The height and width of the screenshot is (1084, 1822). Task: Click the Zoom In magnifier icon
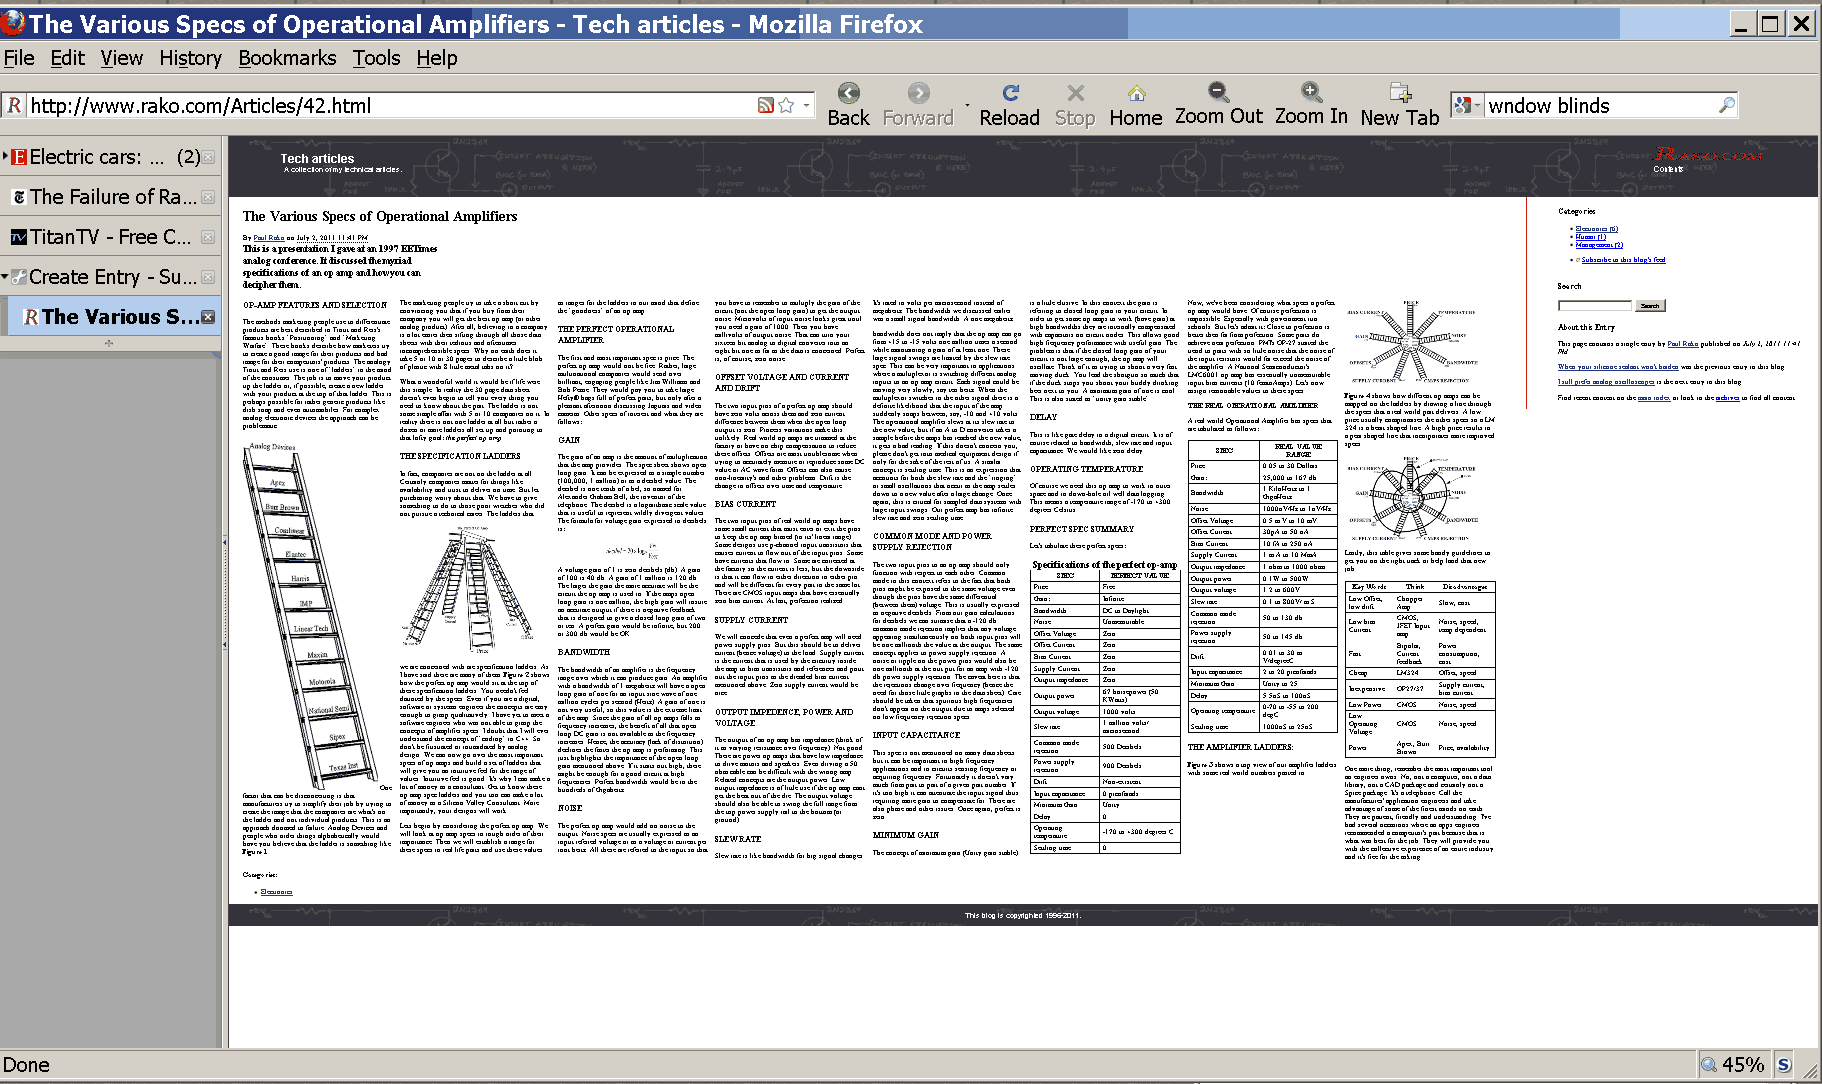click(x=1311, y=92)
